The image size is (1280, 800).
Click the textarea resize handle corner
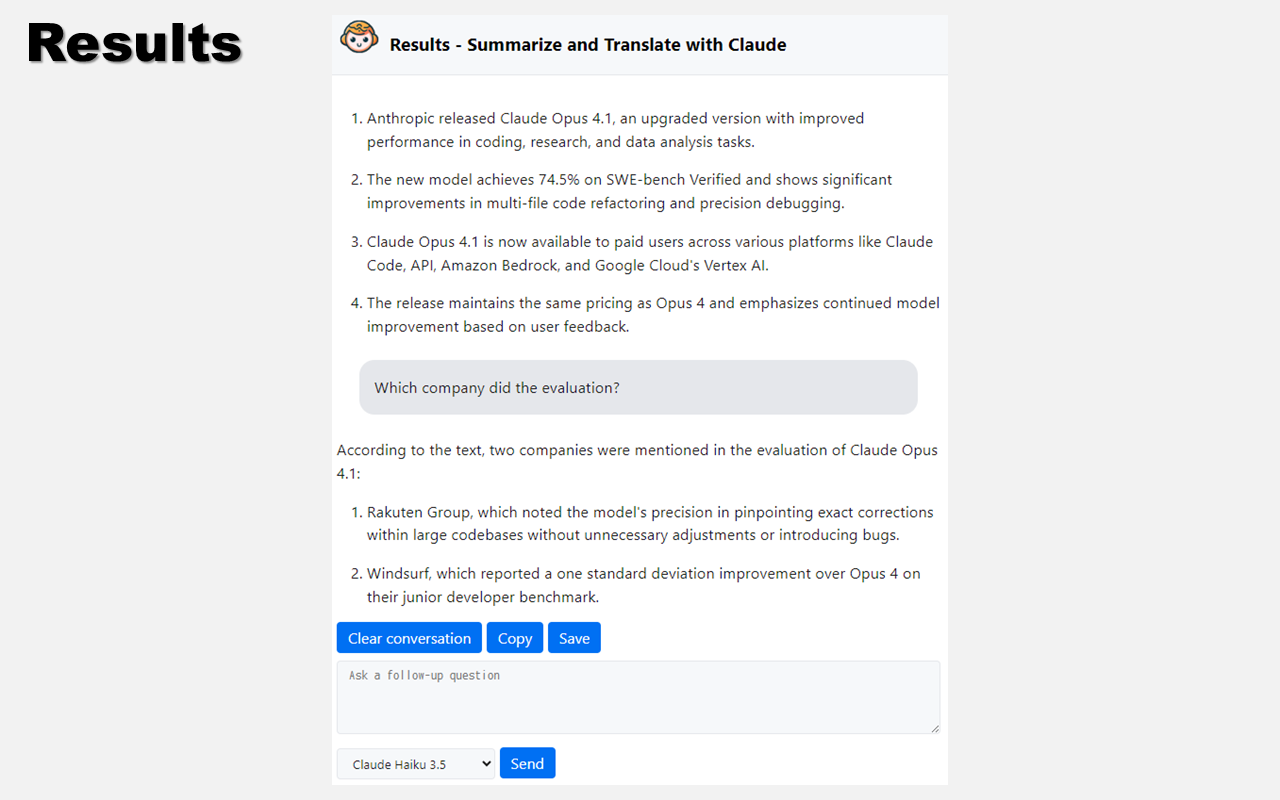[935, 728]
